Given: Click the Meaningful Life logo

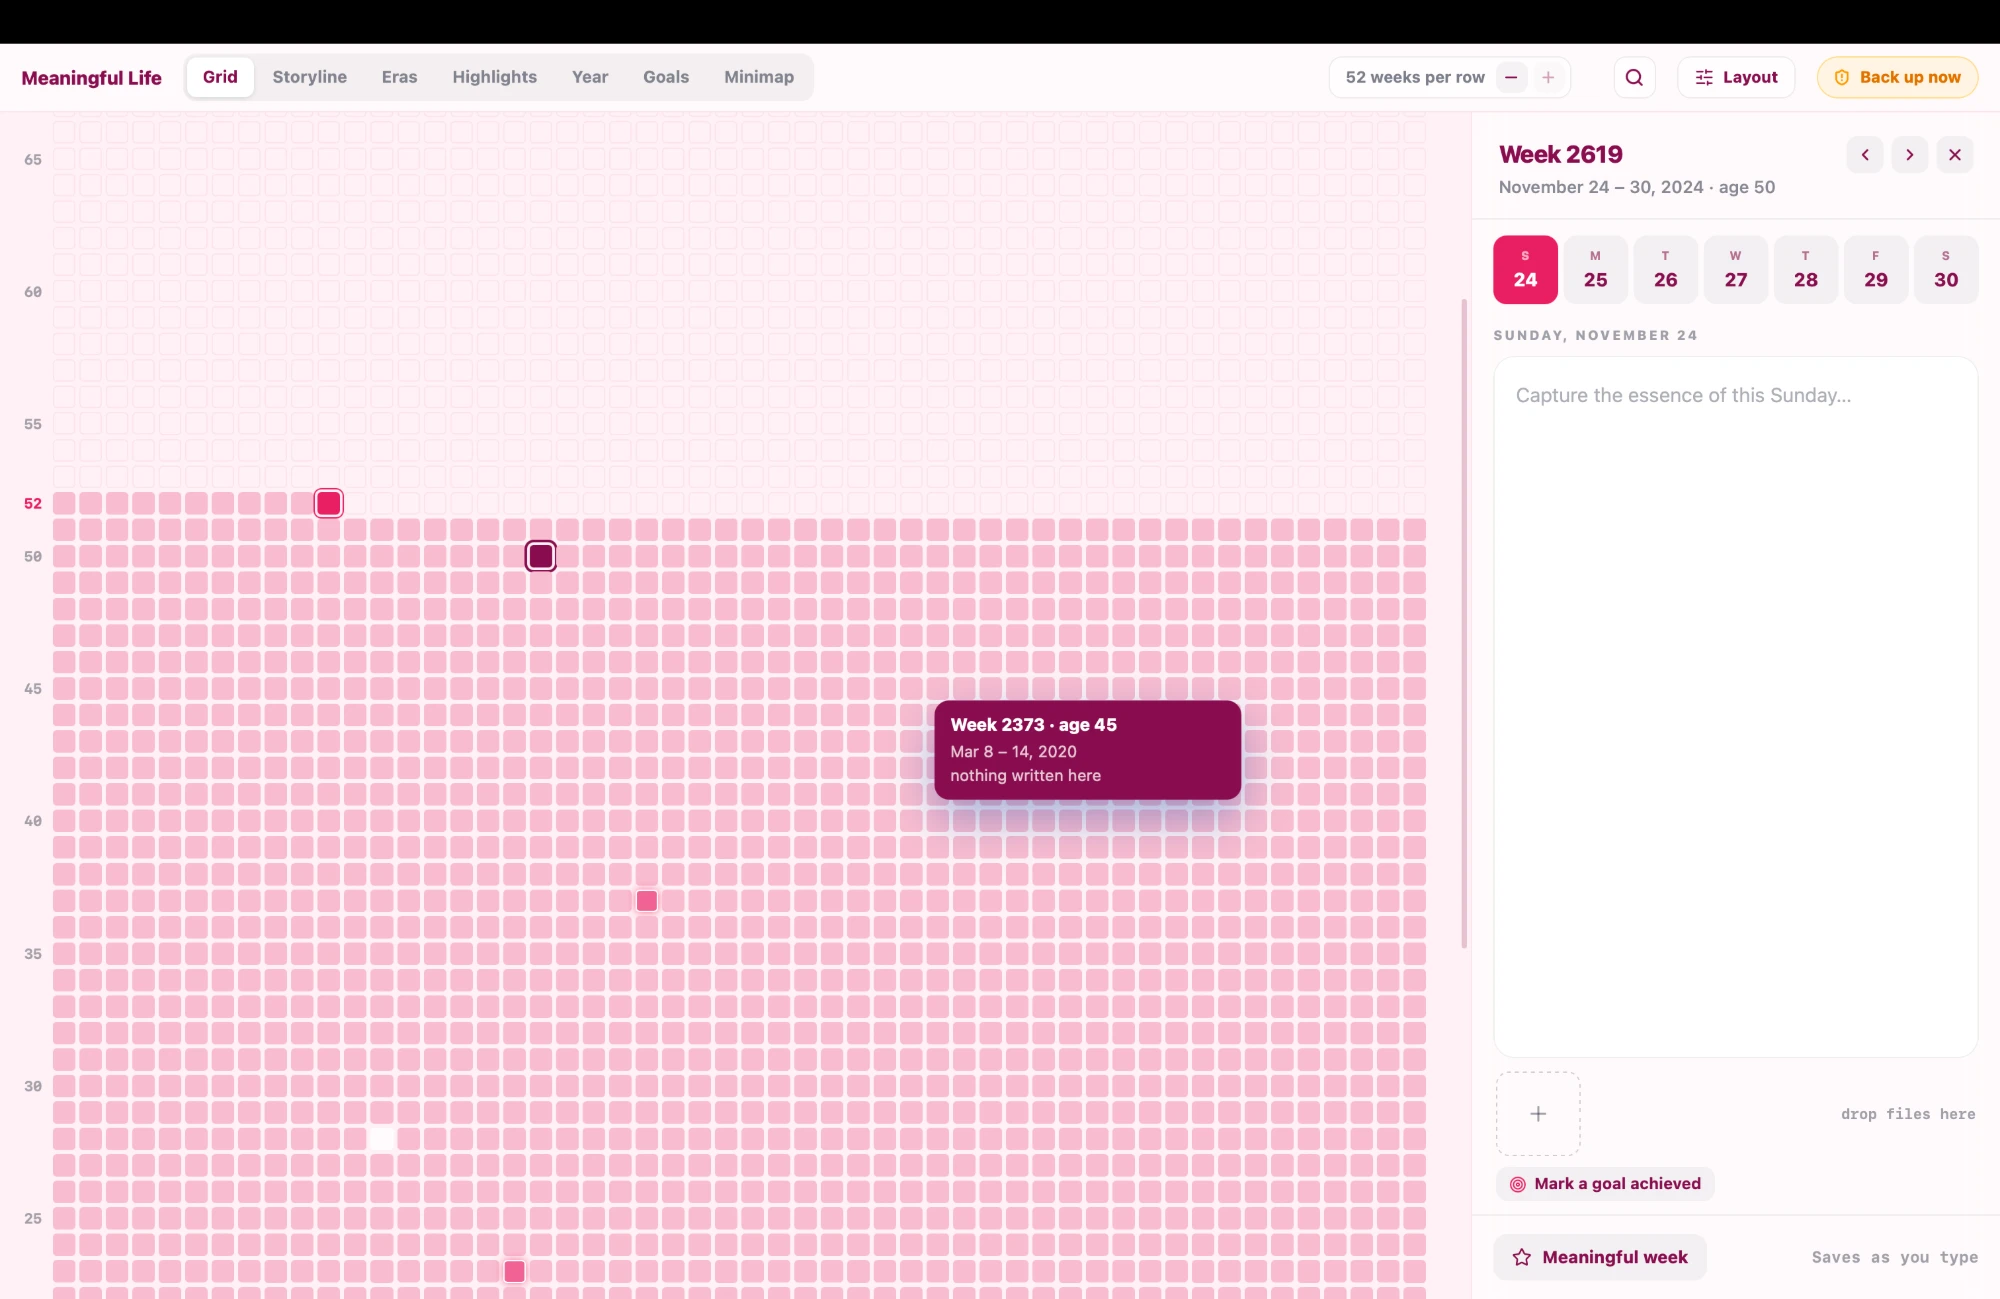Looking at the screenshot, I should [91, 78].
